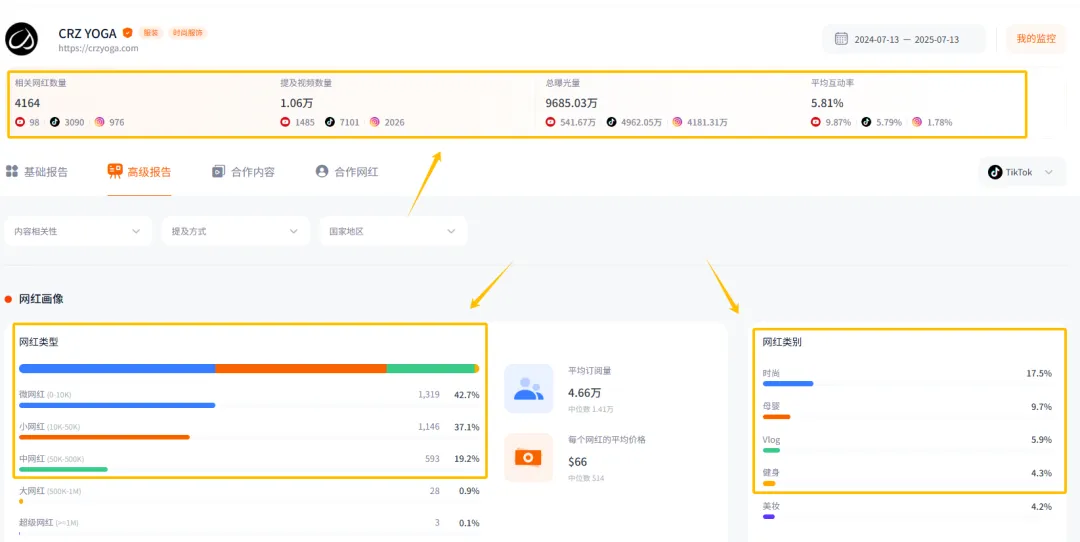Click the orange verified badge beside CRZ YOGA
This screenshot has width=1080, height=542.
coord(127,33)
